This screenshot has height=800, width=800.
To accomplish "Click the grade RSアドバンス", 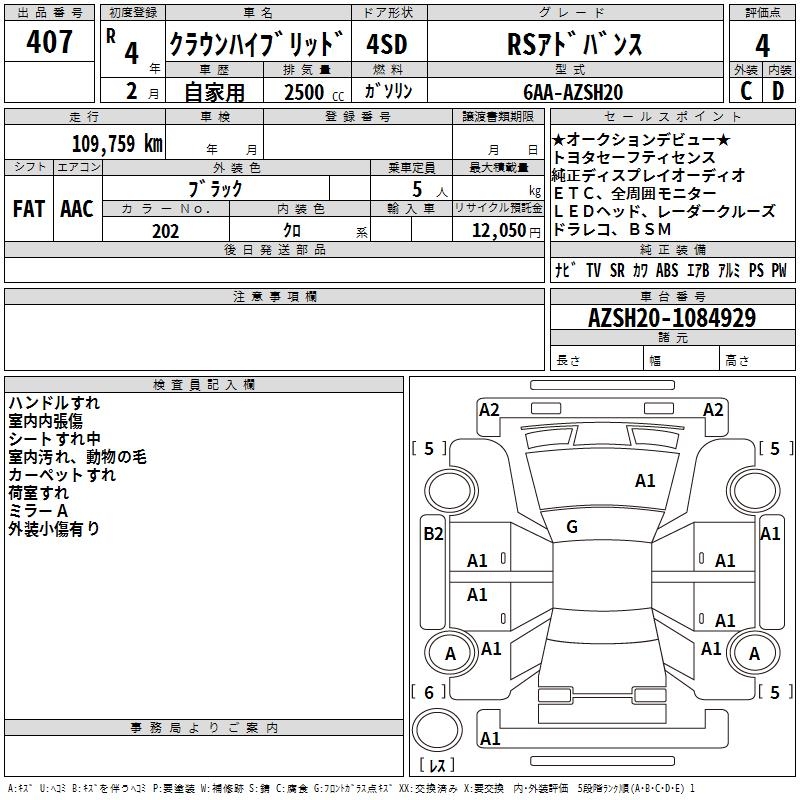I will pos(574,44).
